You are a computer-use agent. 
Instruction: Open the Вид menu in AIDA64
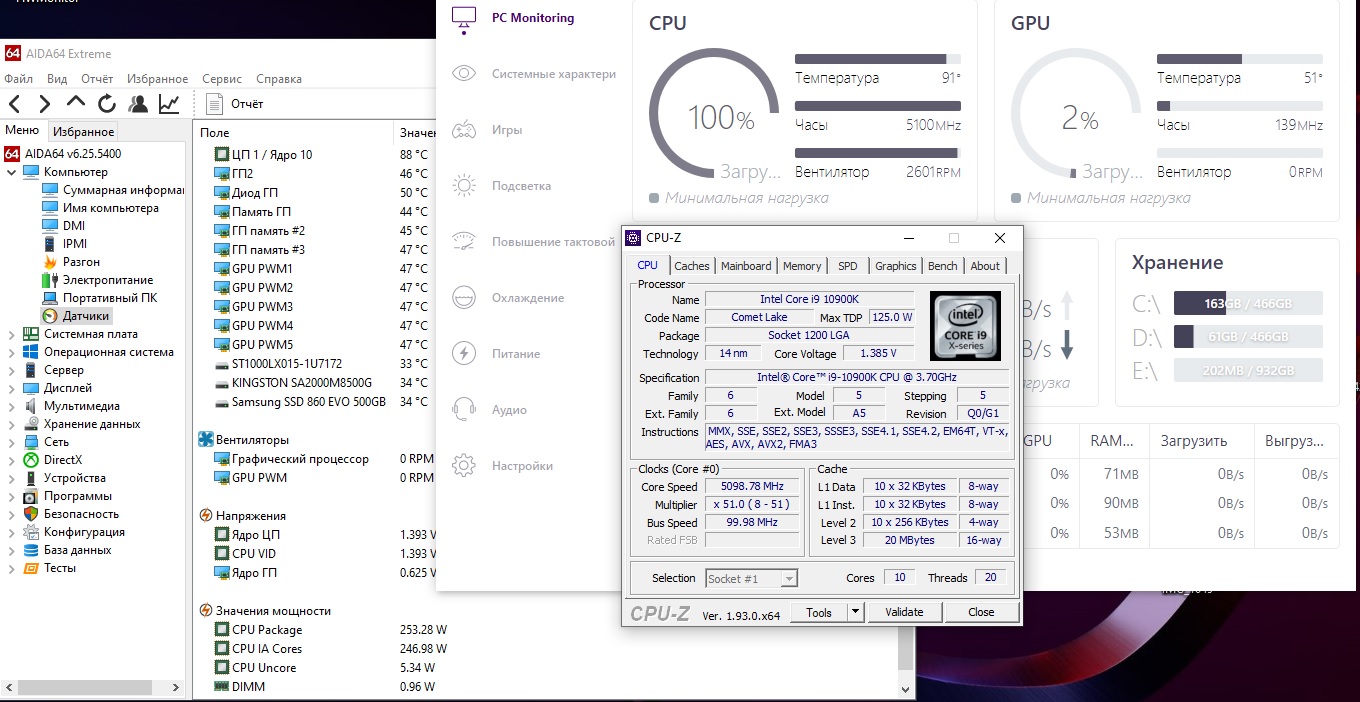point(57,79)
